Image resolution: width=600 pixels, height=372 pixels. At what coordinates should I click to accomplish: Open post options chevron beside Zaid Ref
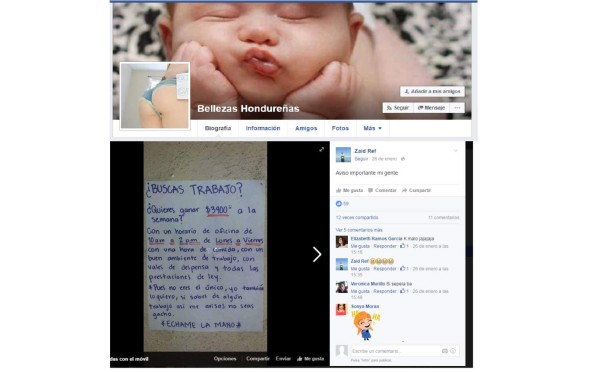pos(455,151)
